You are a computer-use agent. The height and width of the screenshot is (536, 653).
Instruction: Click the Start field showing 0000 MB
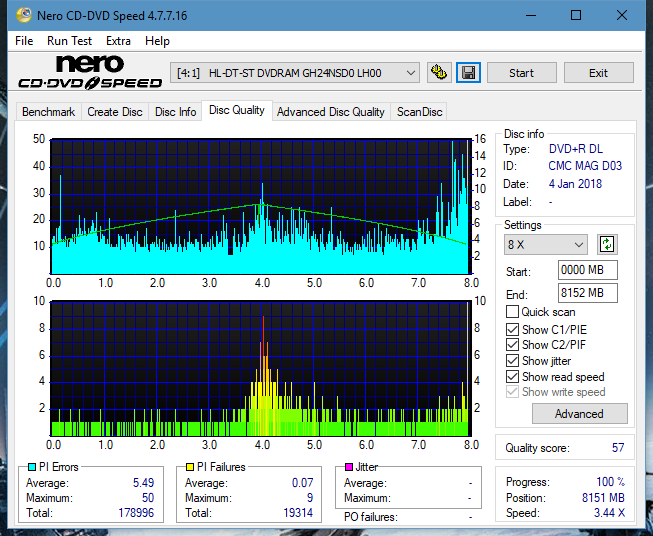tap(588, 270)
